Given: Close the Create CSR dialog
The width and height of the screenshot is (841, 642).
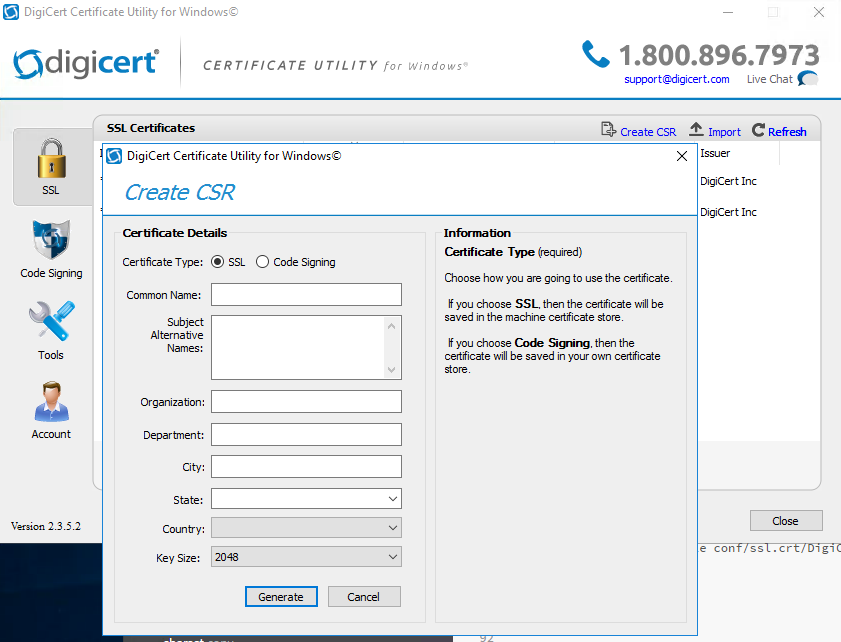Looking at the screenshot, I should [682, 156].
